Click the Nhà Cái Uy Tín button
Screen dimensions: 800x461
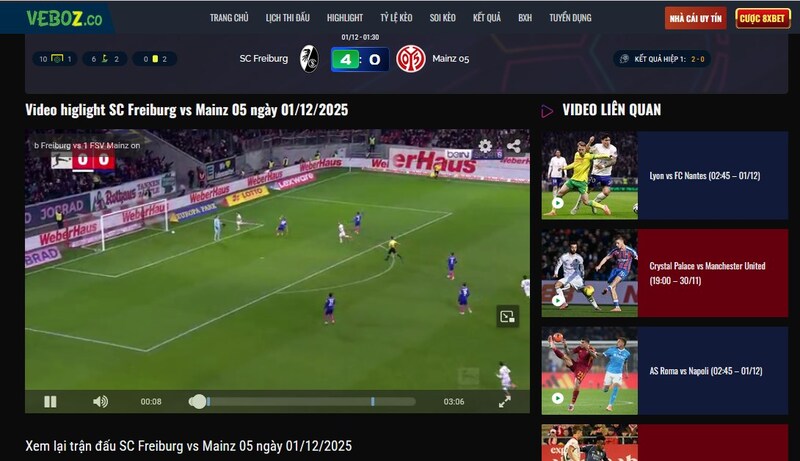pos(696,18)
